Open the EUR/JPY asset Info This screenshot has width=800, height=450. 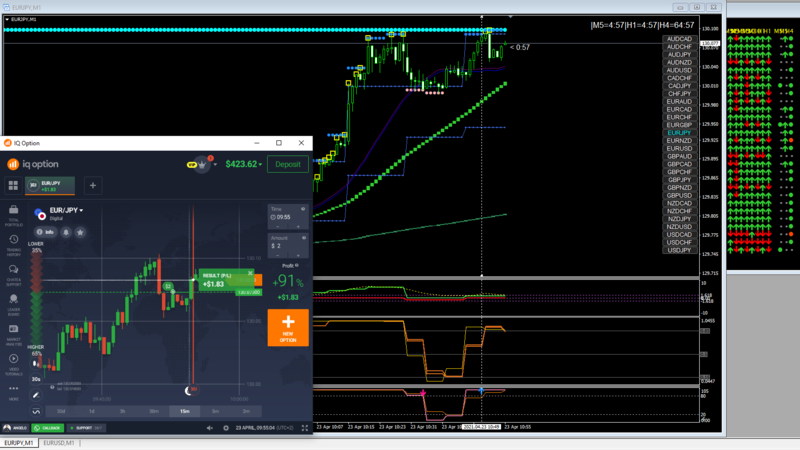point(46,232)
